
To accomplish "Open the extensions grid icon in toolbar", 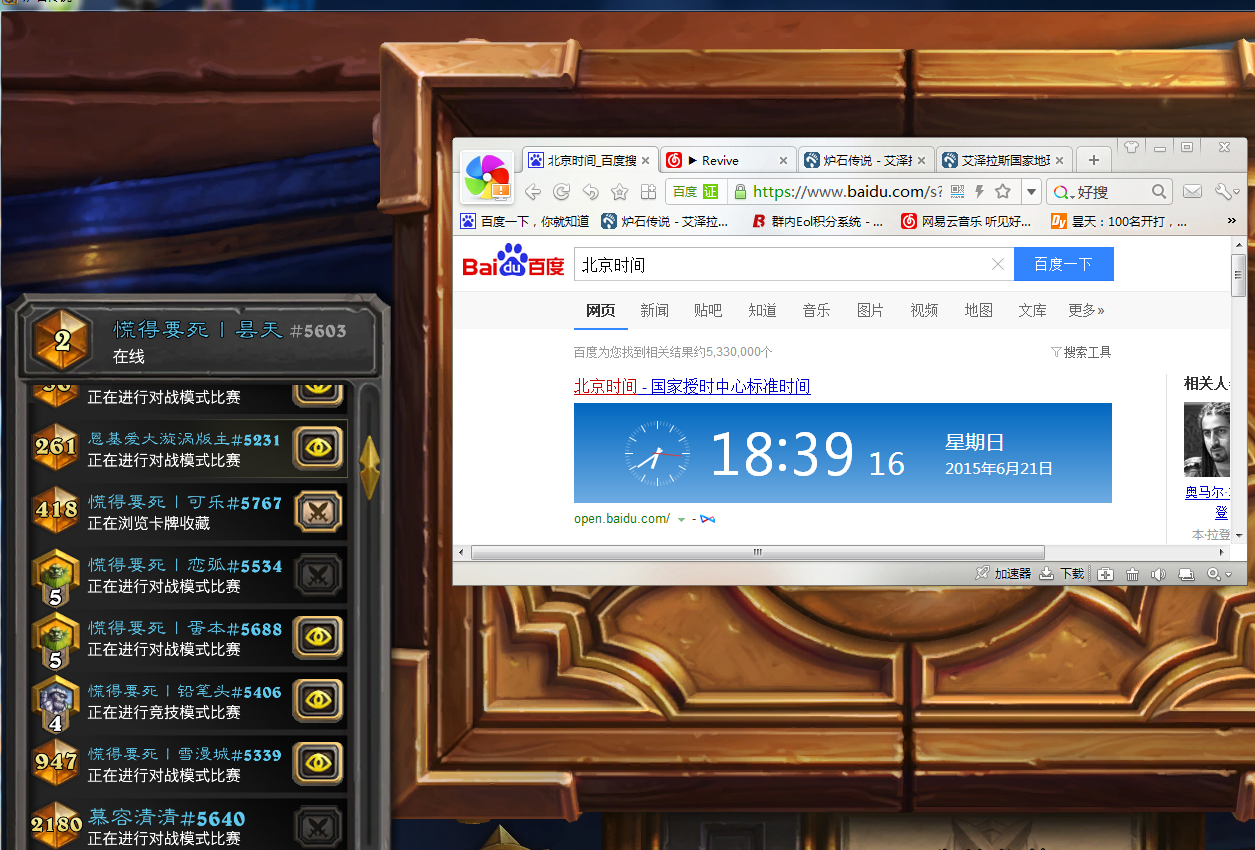I will (648, 192).
